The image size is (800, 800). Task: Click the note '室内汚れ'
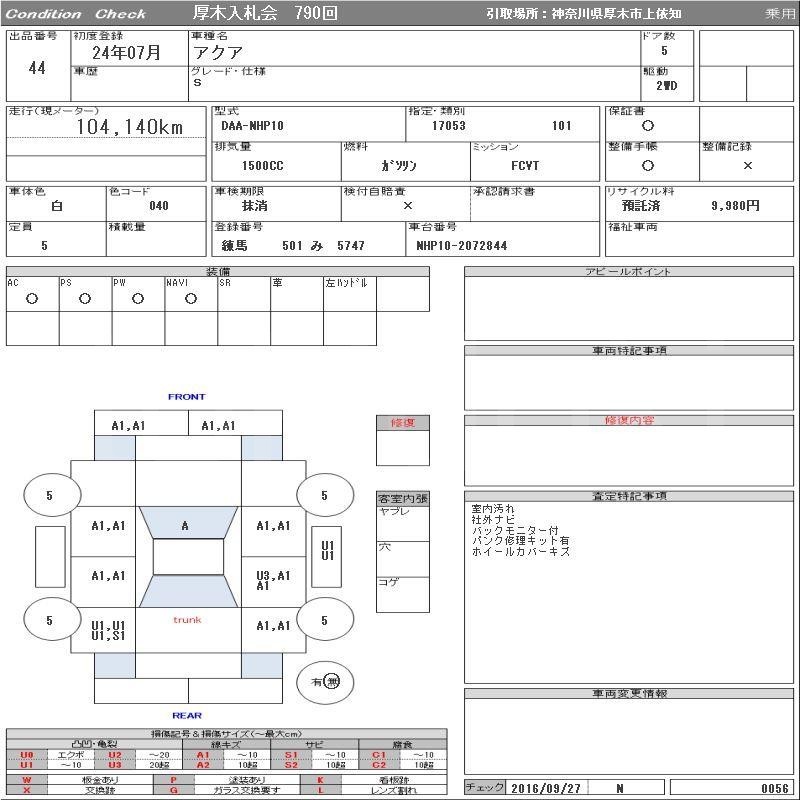click(493, 509)
